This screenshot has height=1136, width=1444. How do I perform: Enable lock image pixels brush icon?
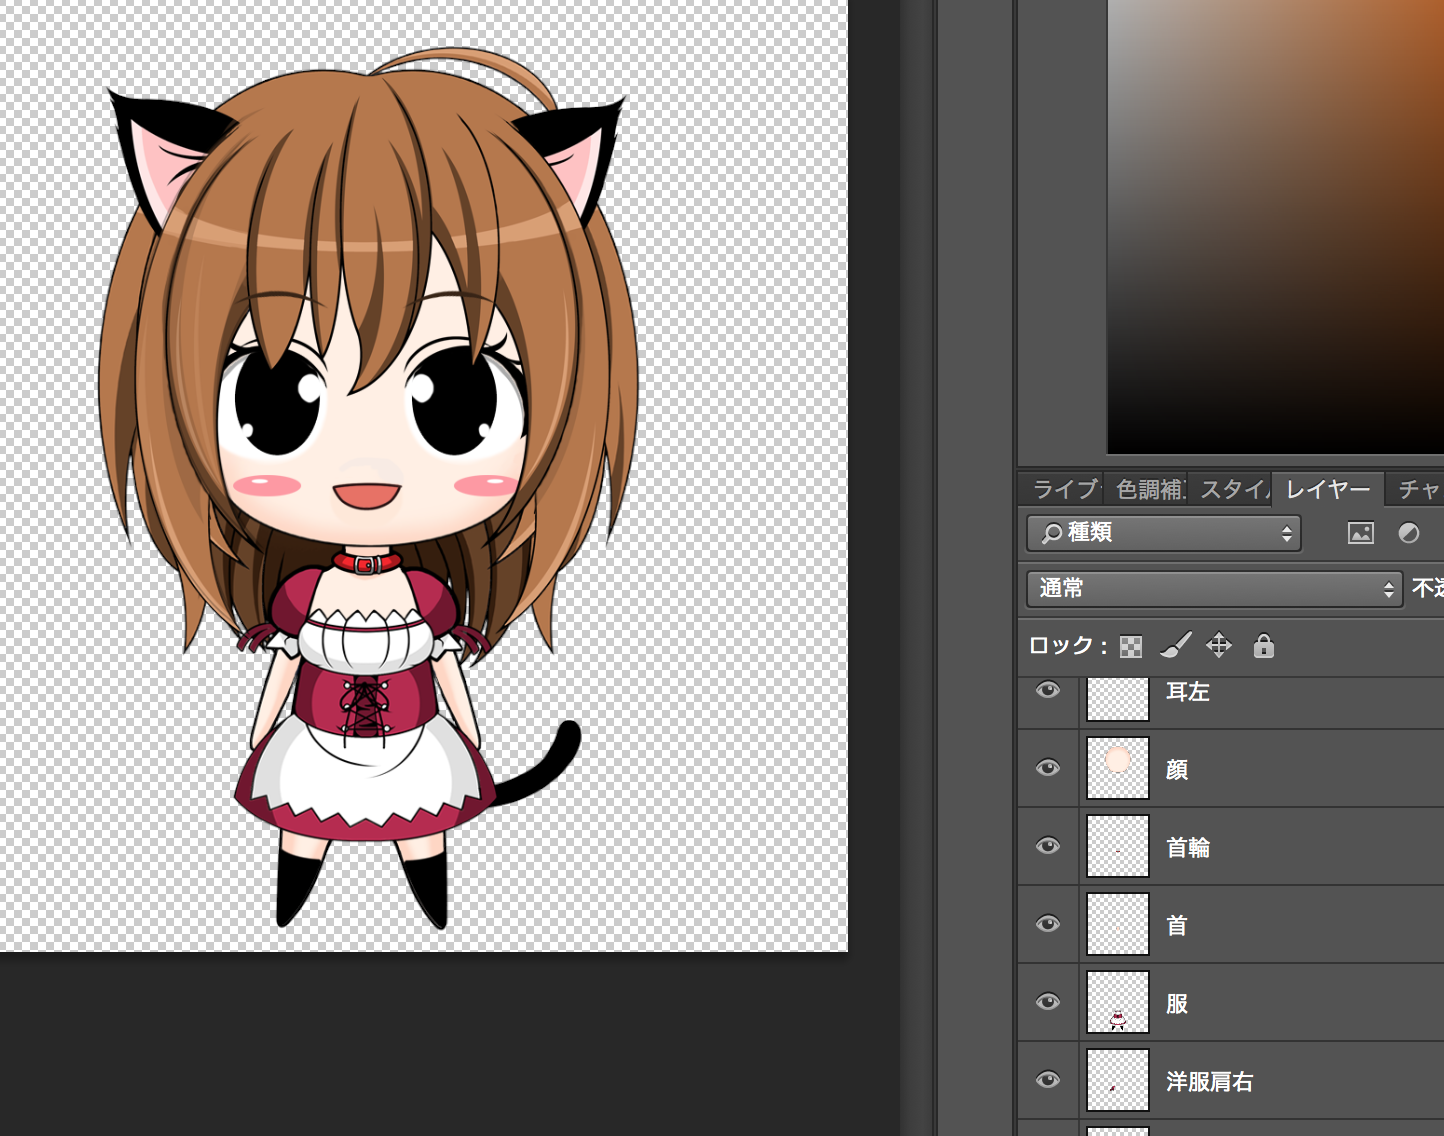1176,645
